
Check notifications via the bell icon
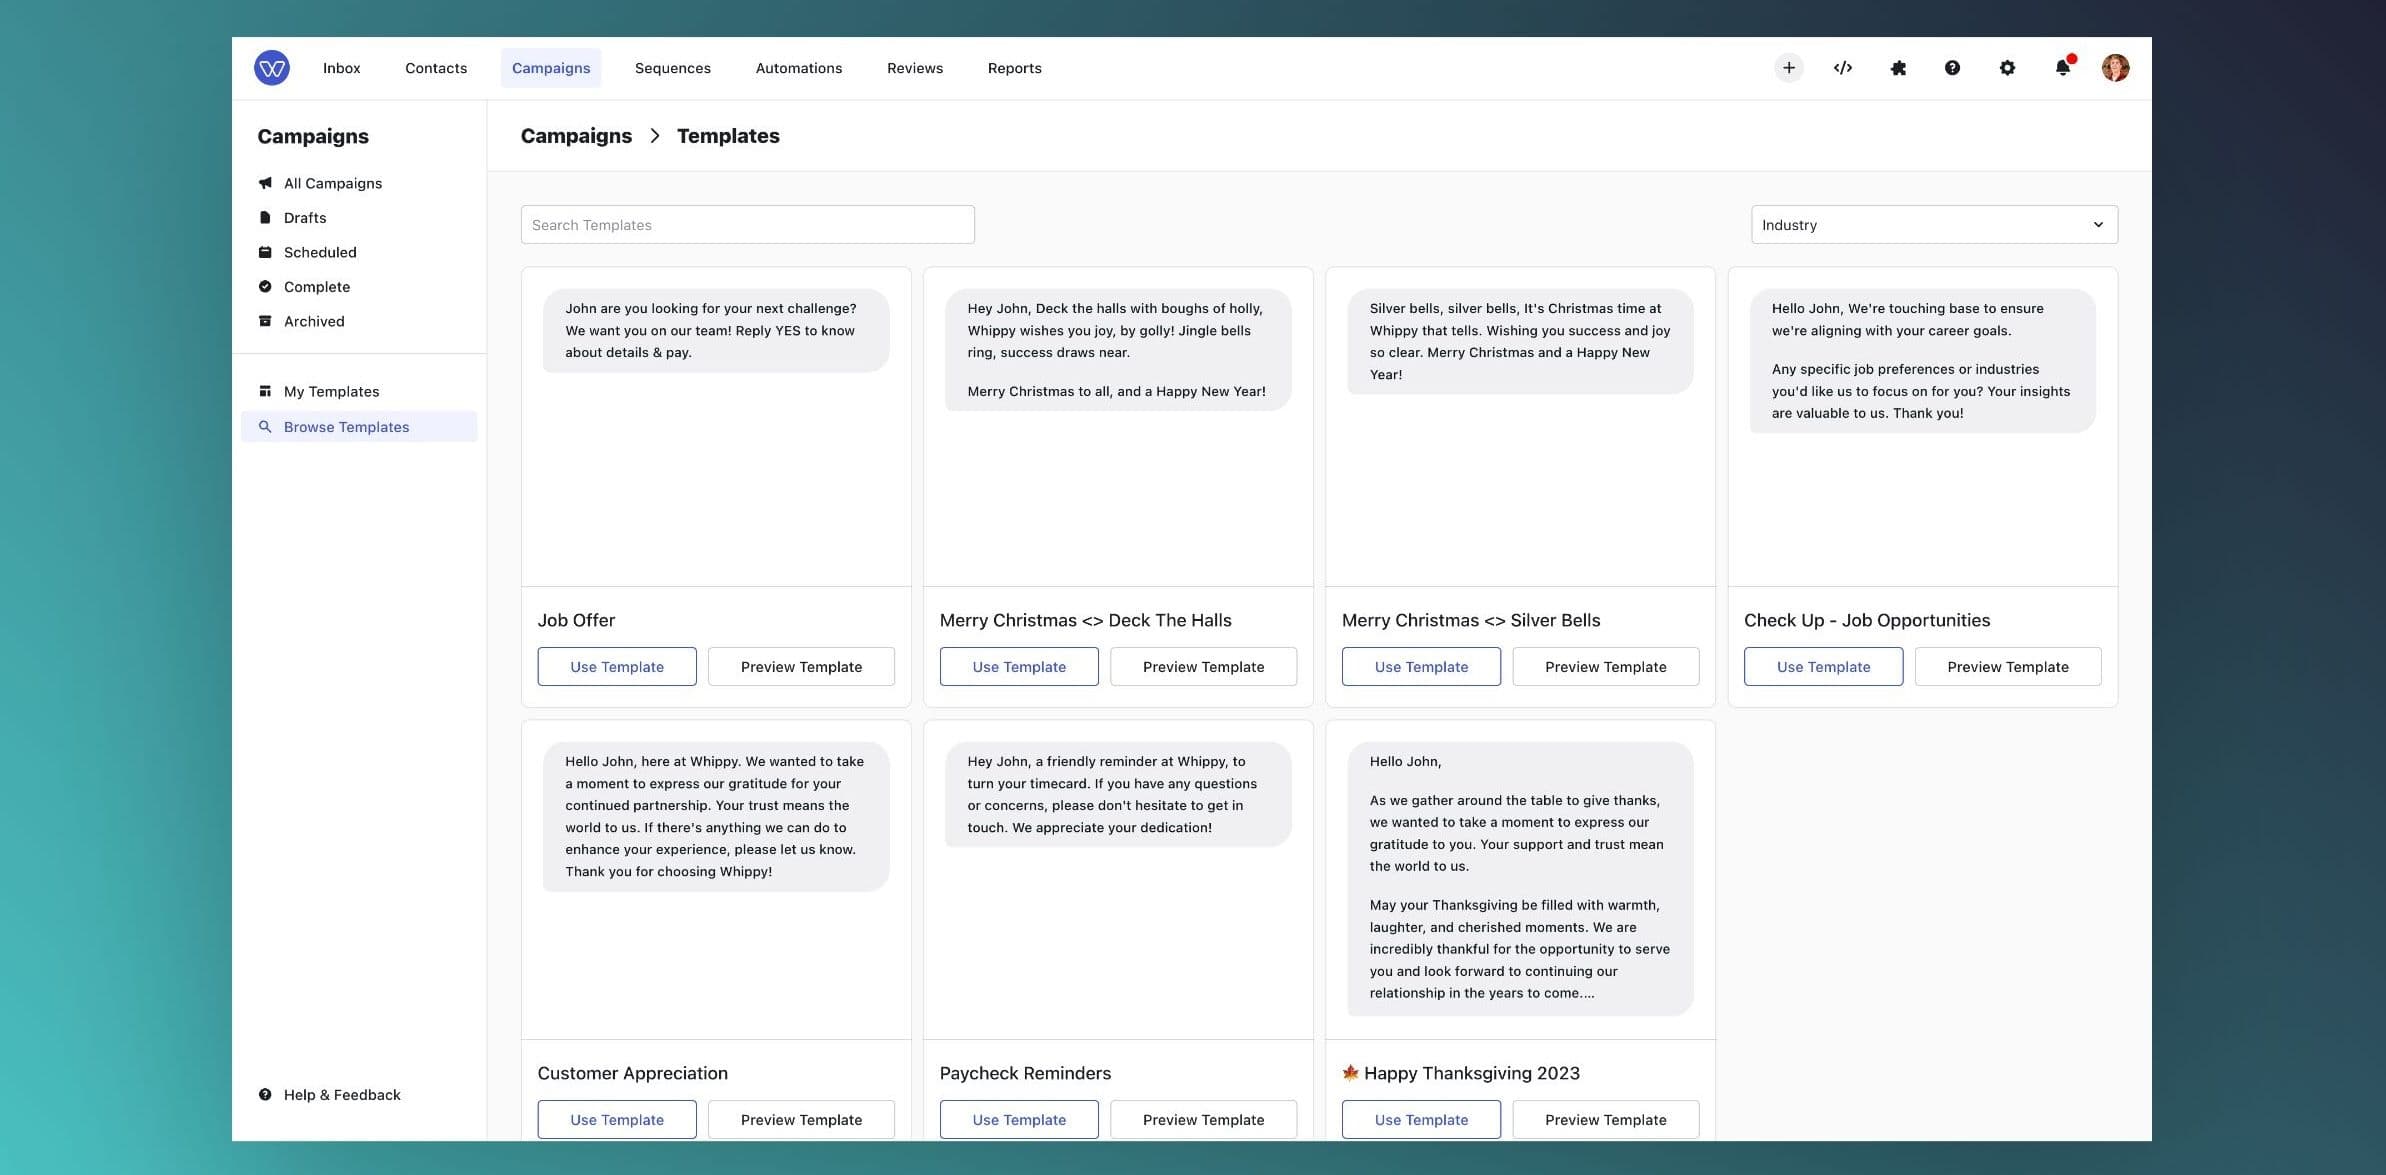click(x=2060, y=67)
